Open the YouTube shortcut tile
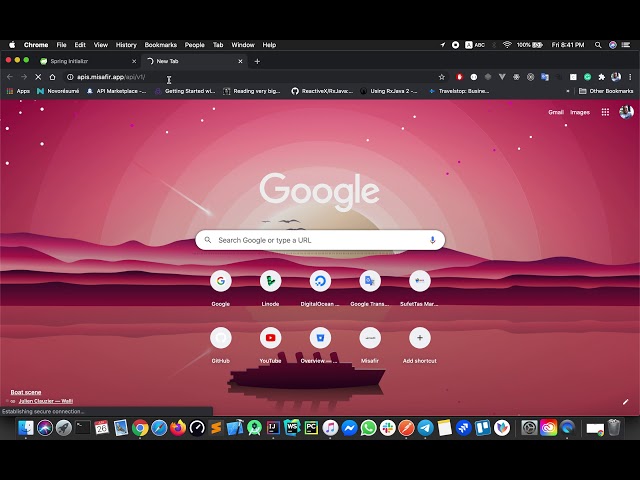640x480 pixels. coord(270,345)
